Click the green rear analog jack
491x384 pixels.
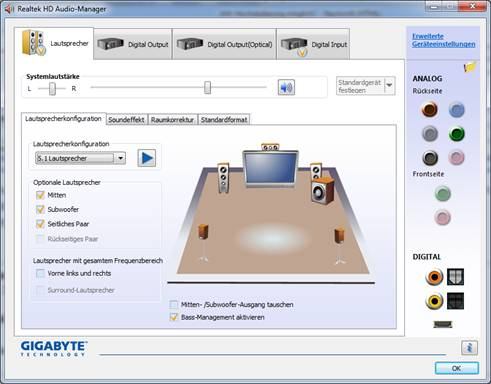tap(456, 134)
